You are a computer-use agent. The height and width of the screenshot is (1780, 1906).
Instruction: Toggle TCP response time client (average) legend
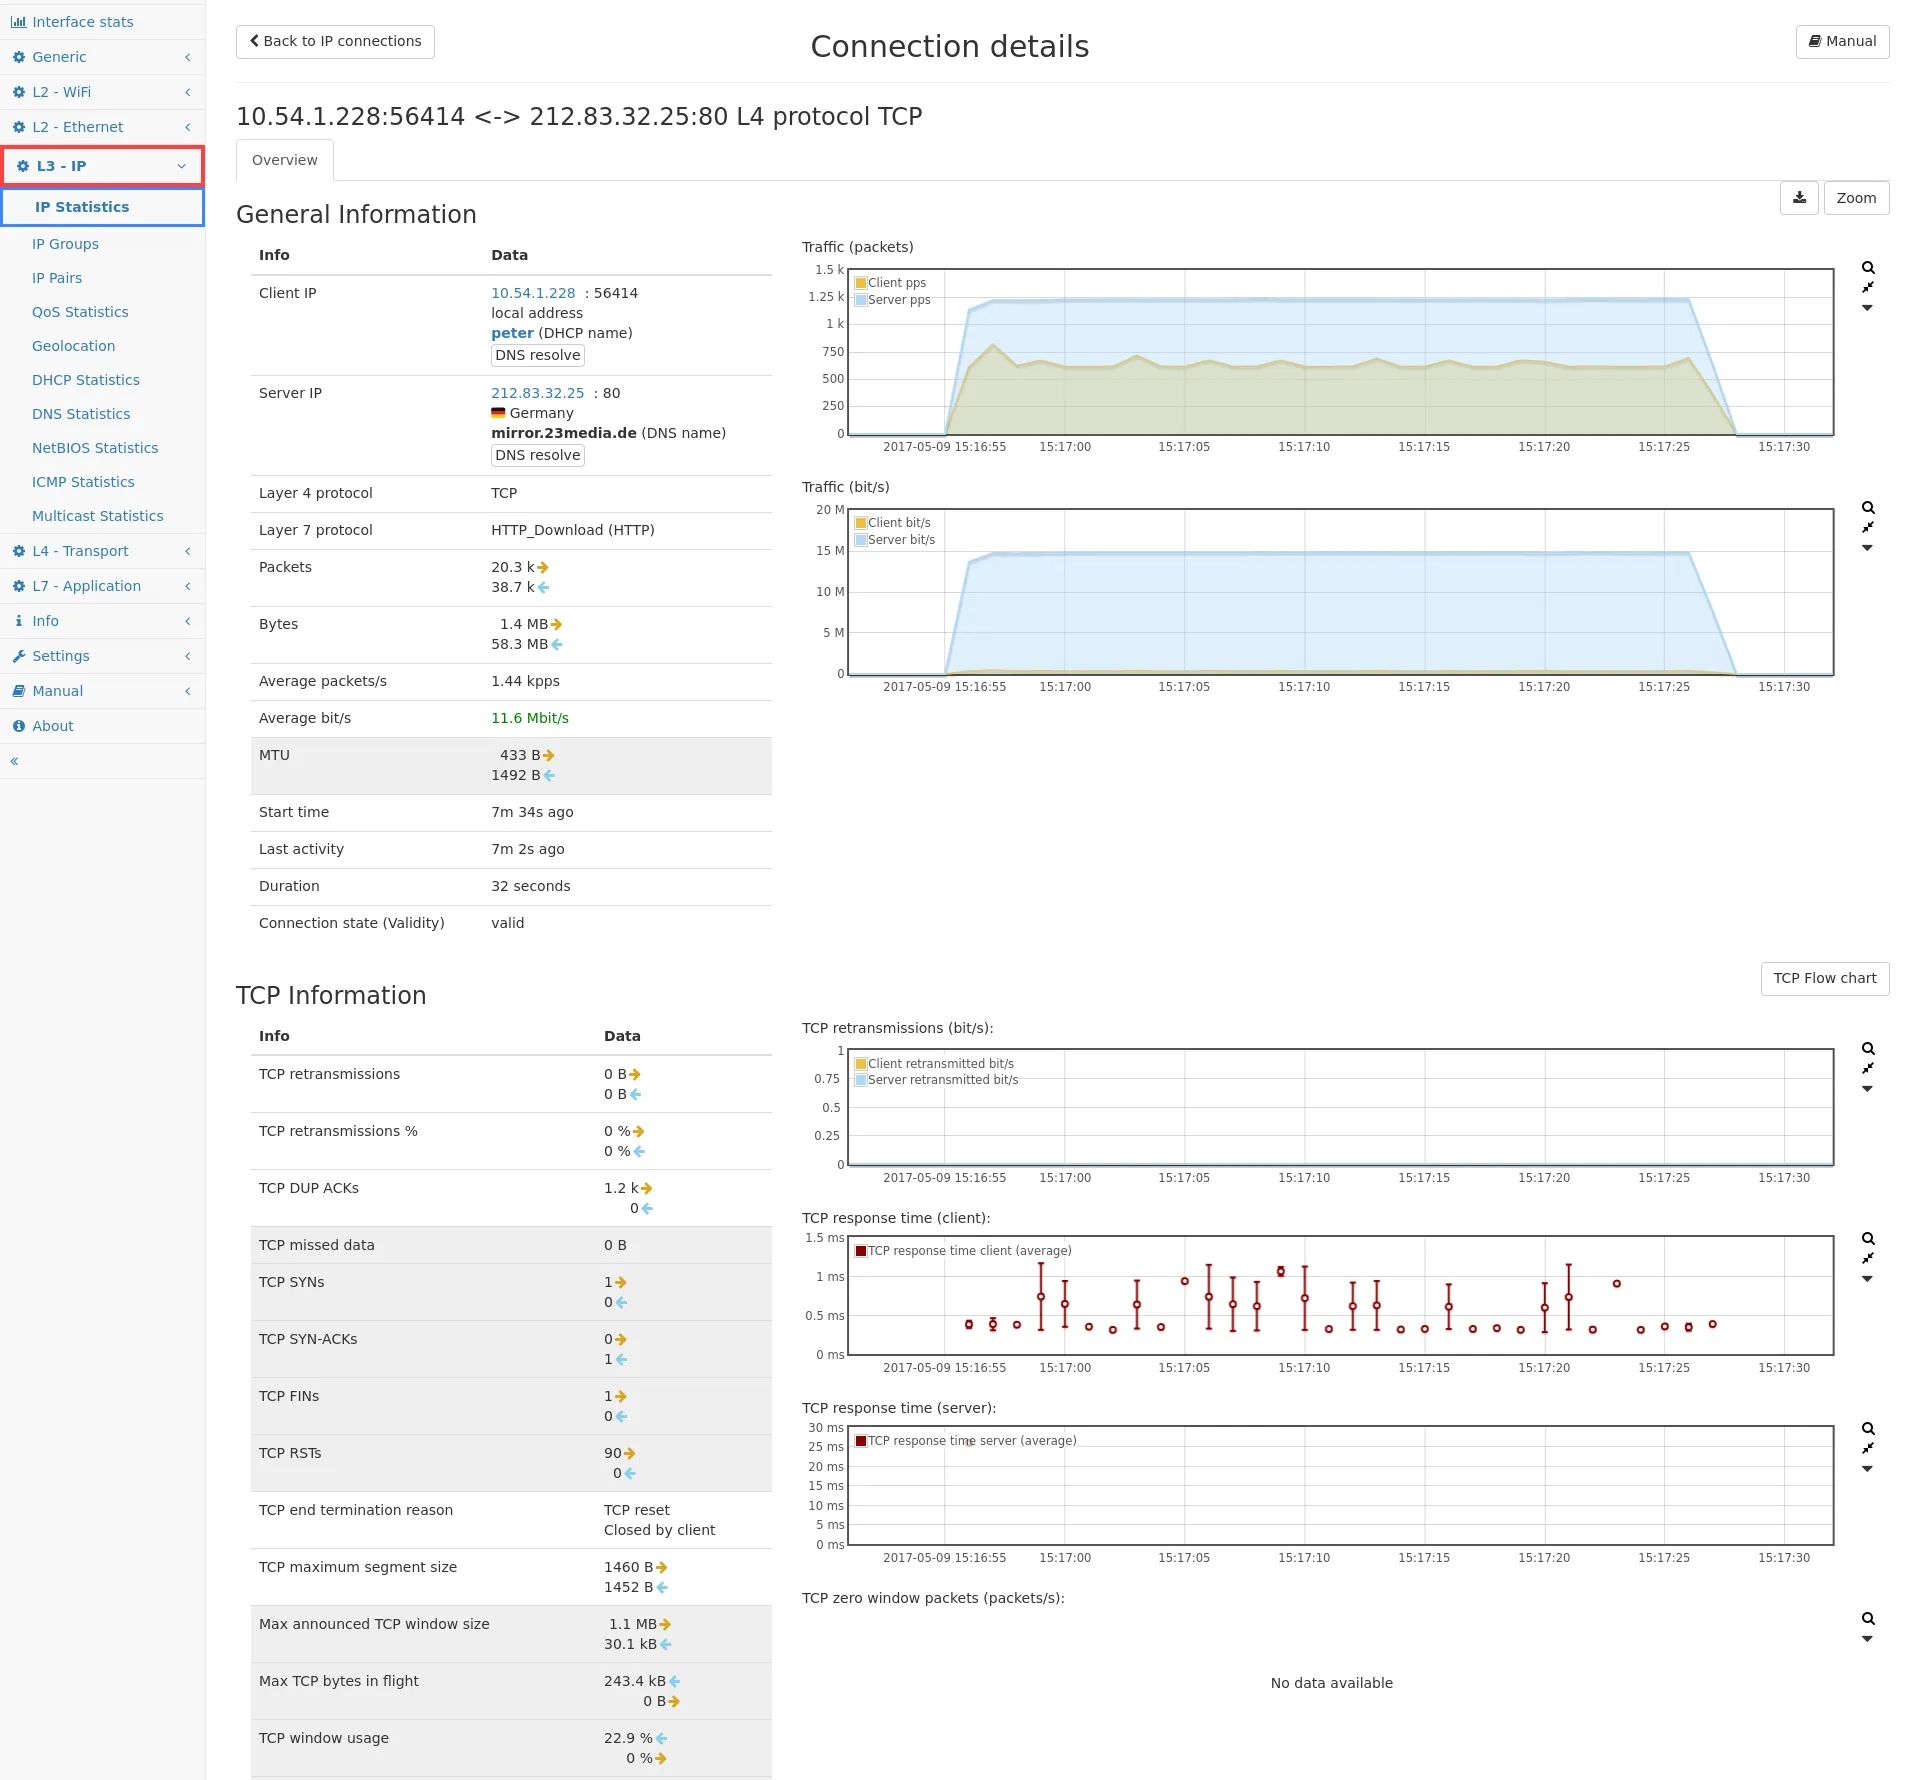click(968, 1251)
